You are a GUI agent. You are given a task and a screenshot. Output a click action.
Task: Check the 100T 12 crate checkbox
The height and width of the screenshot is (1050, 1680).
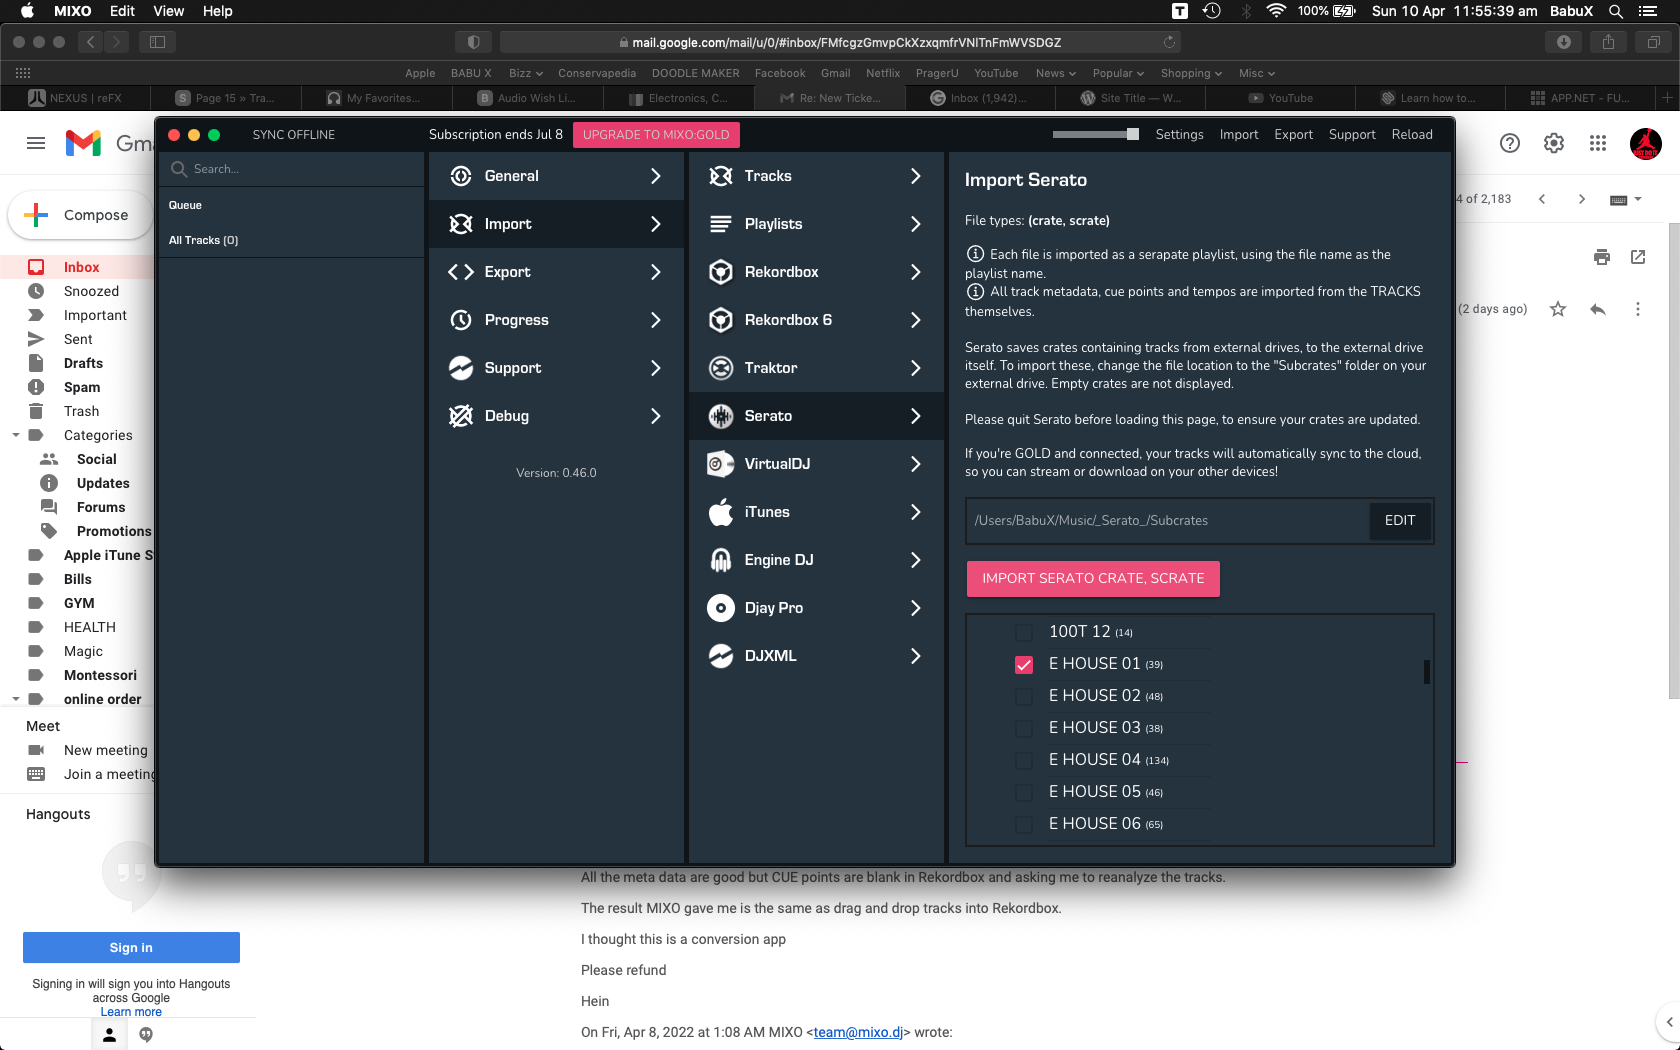pos(1024,633)
